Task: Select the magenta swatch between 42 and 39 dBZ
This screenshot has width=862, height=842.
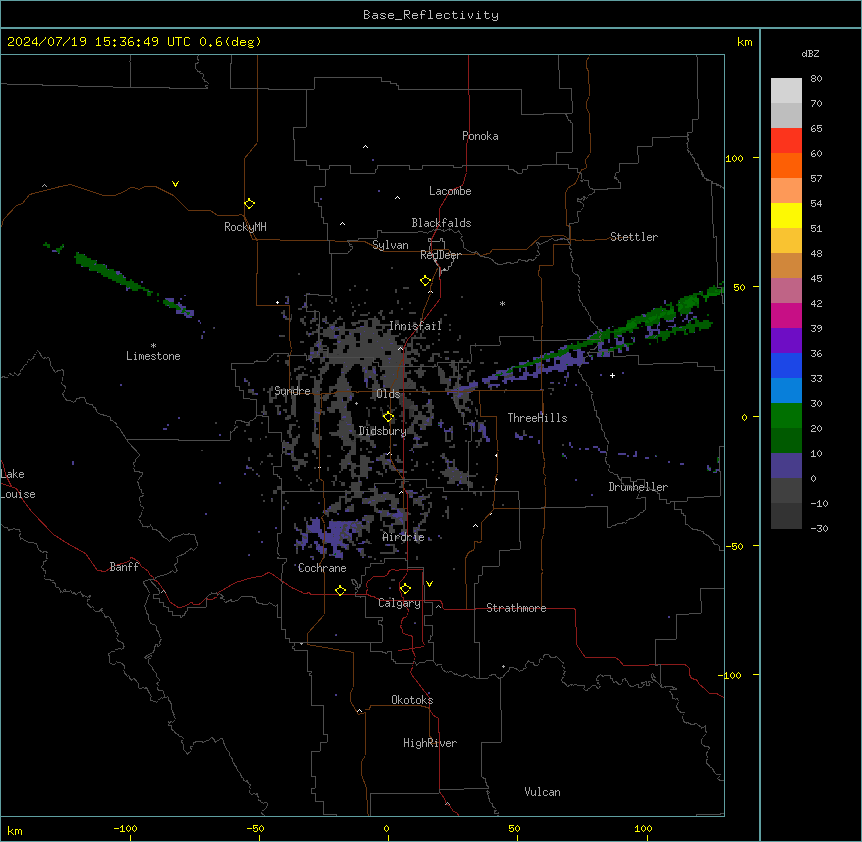Action: tap(786, 315)
